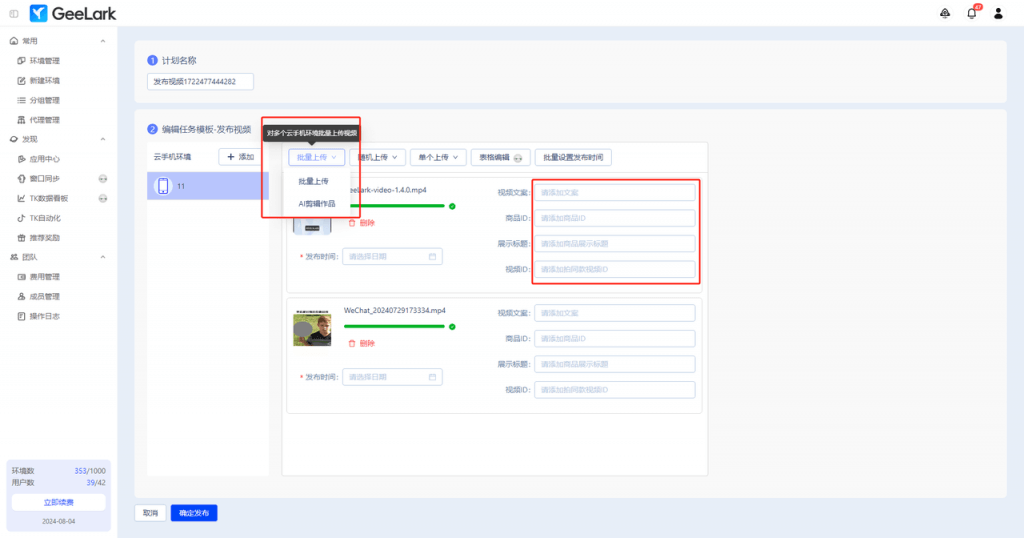Go to TK自动化 in sidebar

point(45,218)
